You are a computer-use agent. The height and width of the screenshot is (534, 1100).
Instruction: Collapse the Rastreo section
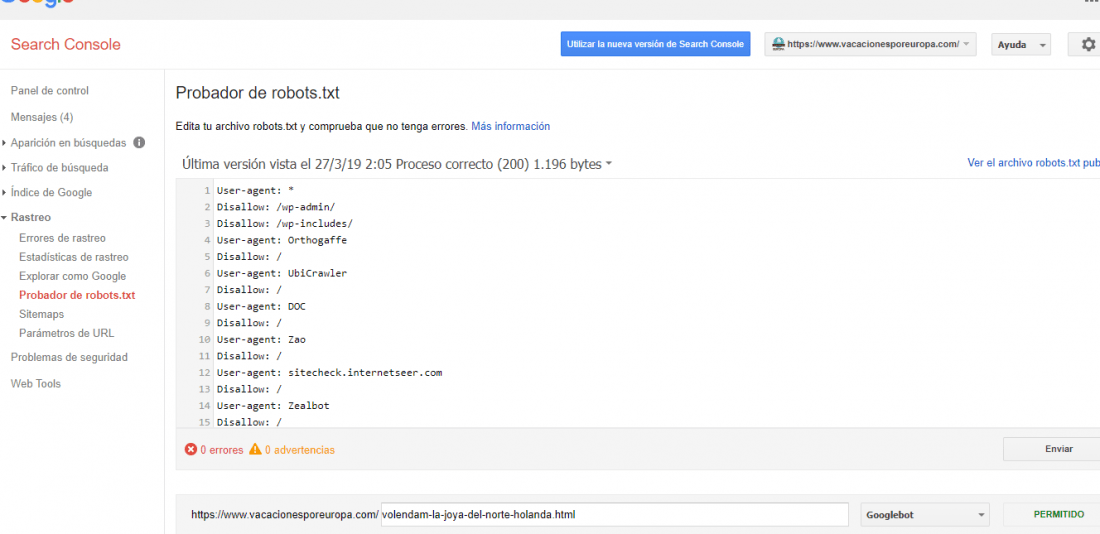point(31,218)
